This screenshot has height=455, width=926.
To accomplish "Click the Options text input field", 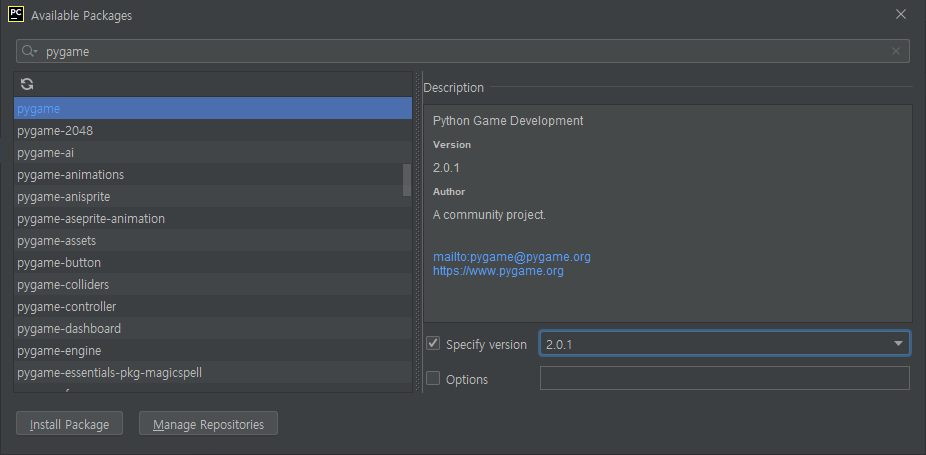I will tap(725, 378).
